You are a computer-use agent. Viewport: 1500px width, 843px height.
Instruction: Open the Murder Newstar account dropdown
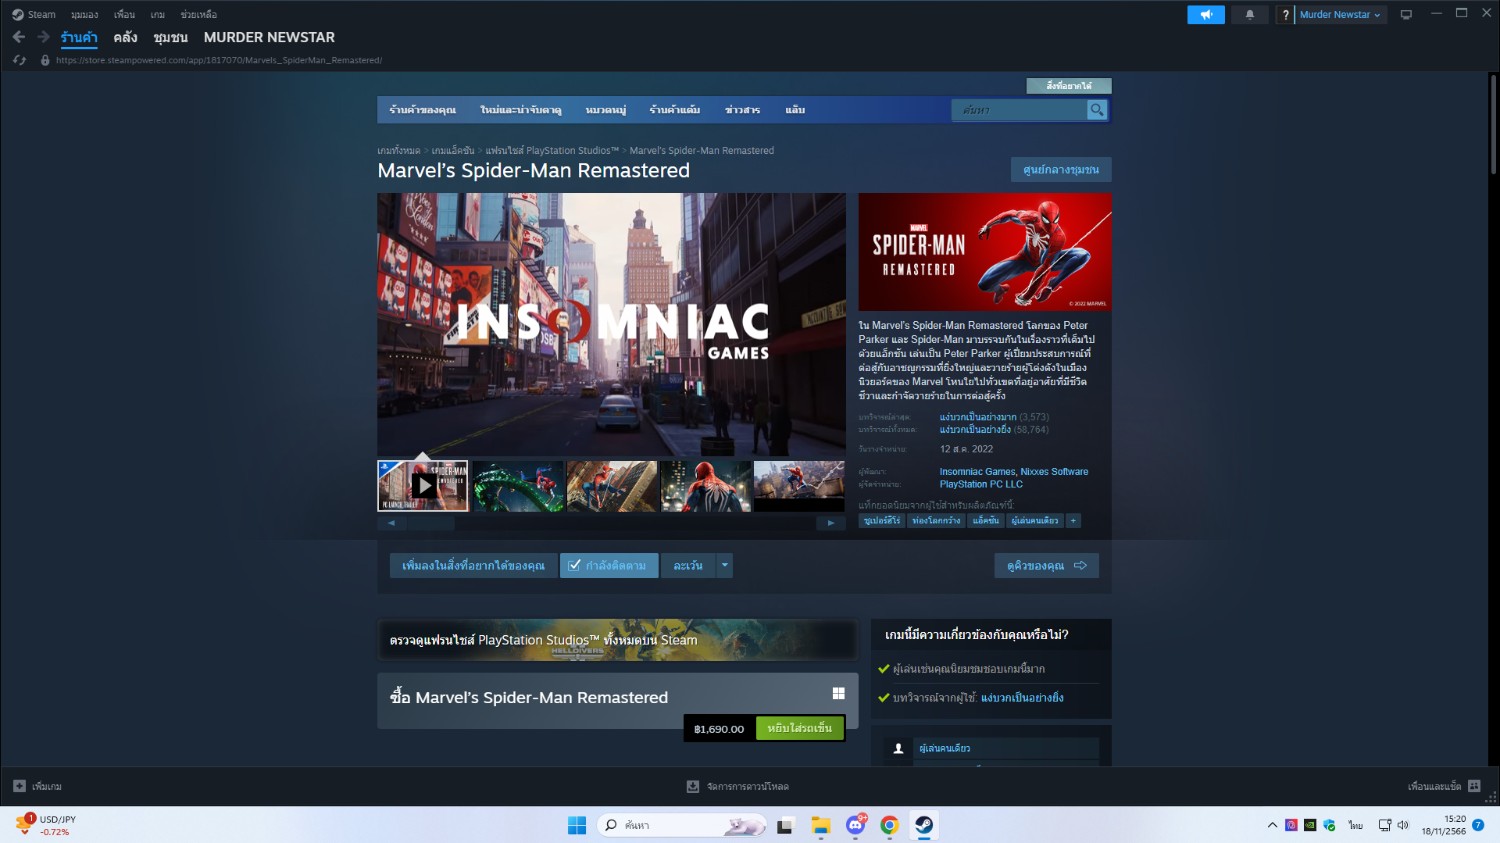point(1340,15)
